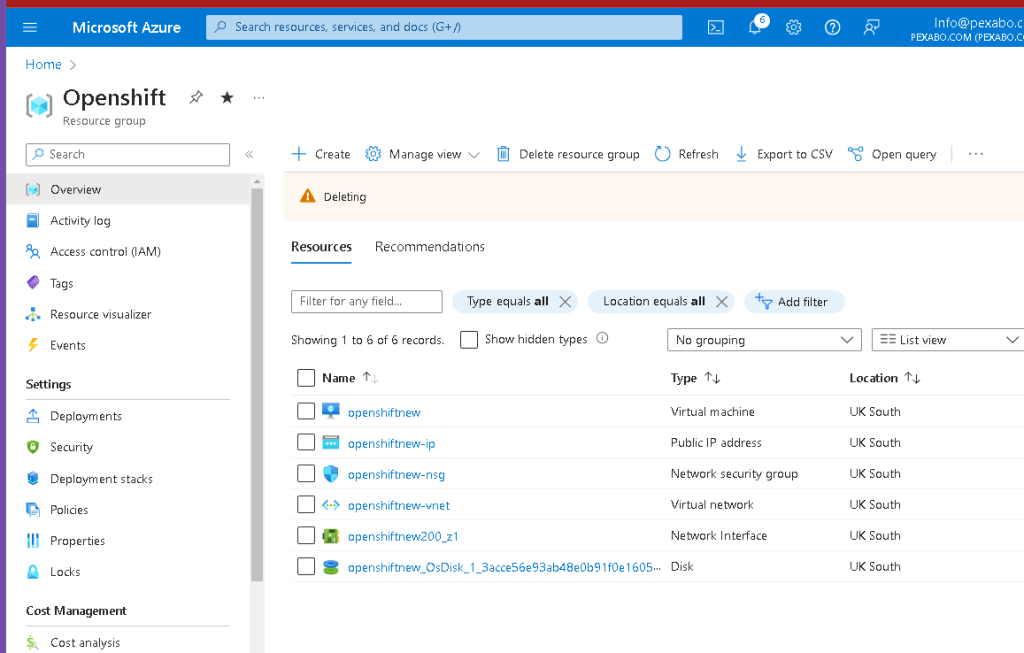The image size is (1024, 653).
Task: Click the OsDisk disk icon
Action: (331, 567)
